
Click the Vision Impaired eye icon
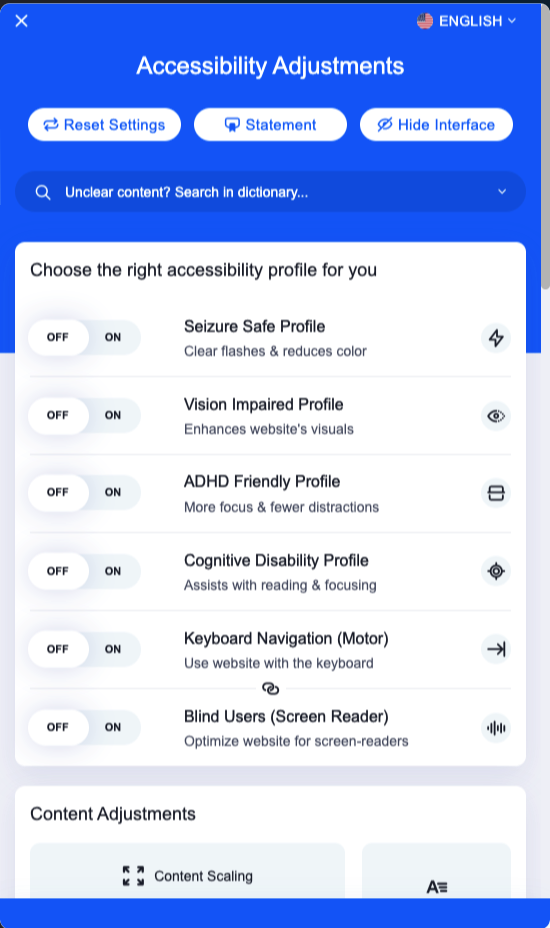click(x=496, y=416)
